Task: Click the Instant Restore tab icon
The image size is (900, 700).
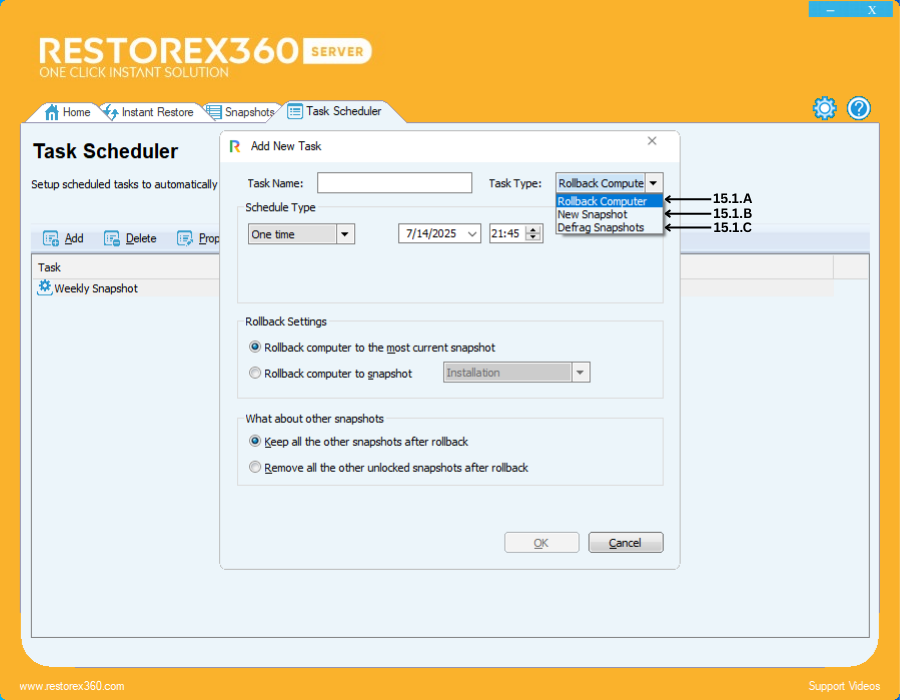Action: [x=111, y=112]
